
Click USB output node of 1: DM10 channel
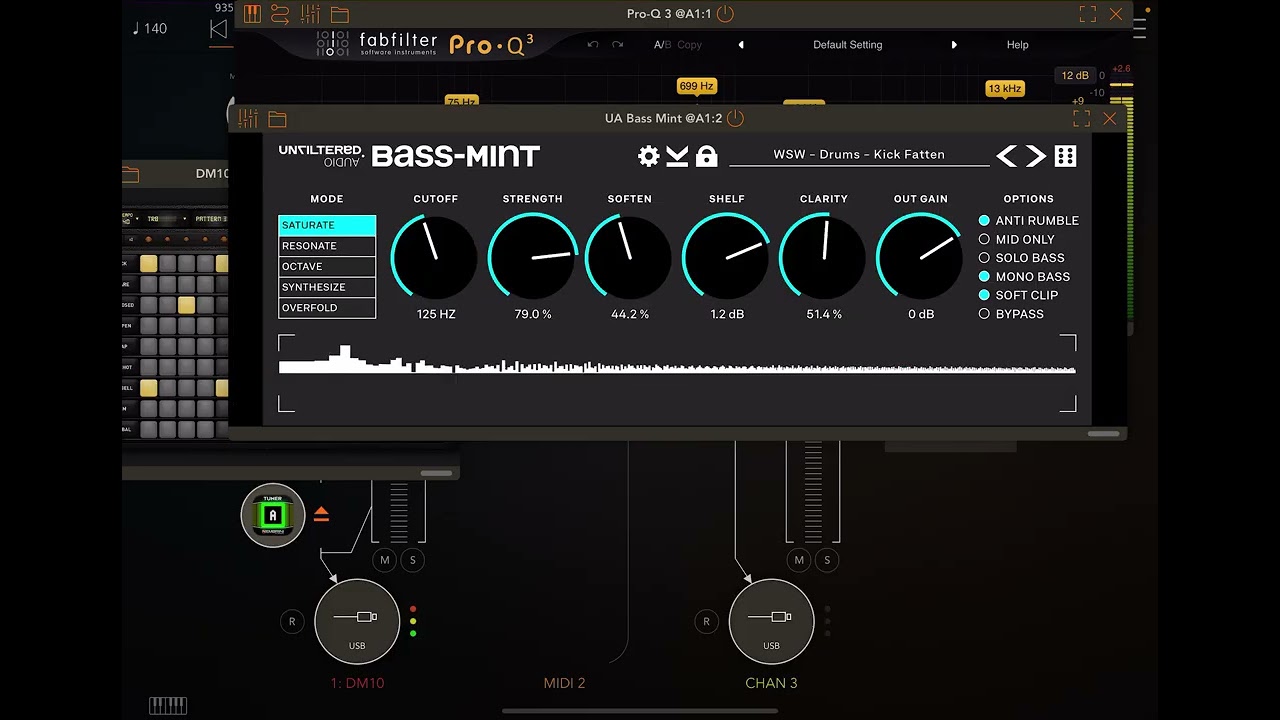(357, 621)
